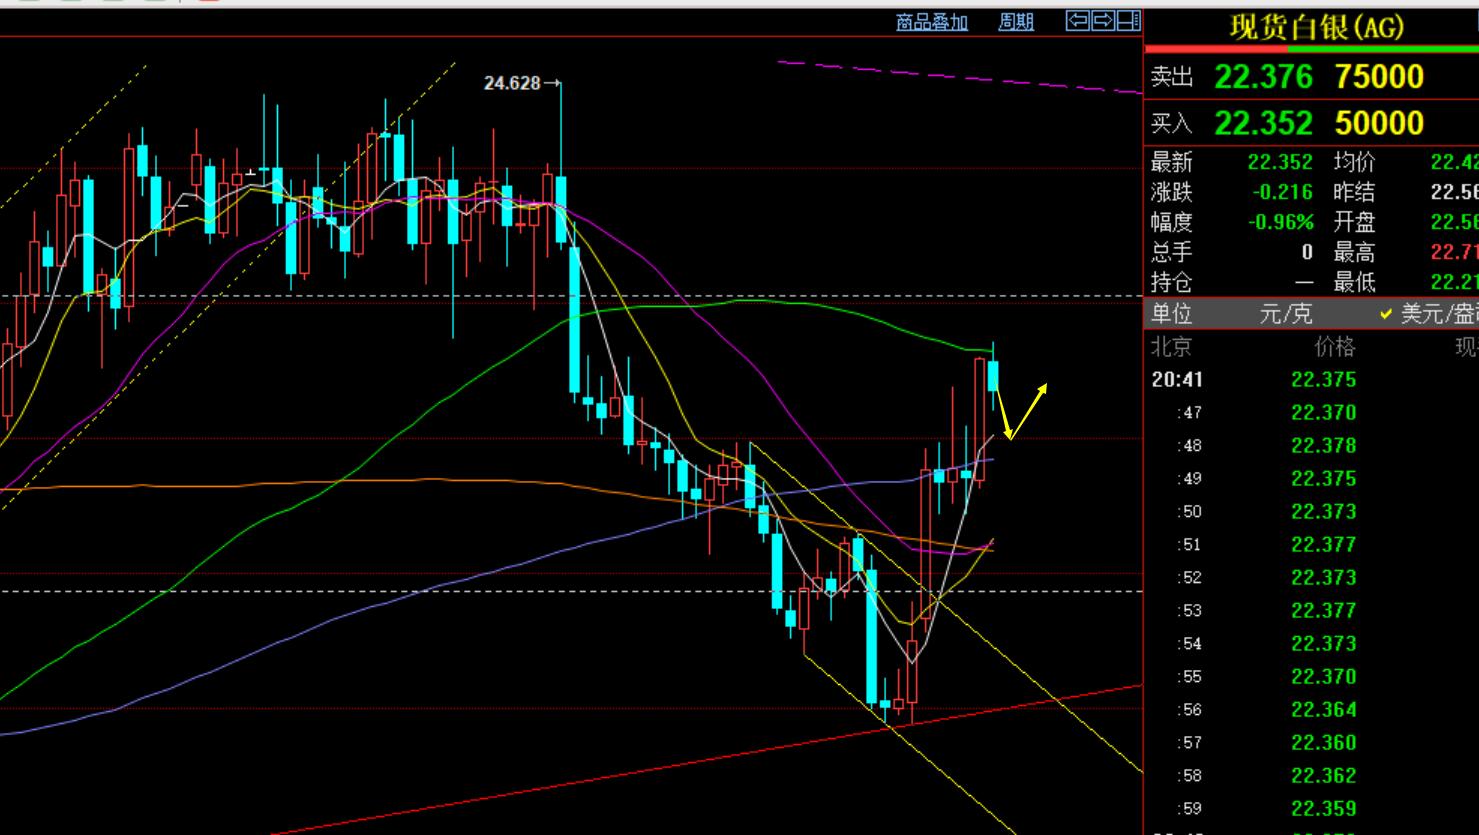Viewport: 1479px width, 835px height.
Task: Select the 20:41 tick row
Action: tap(1311, 379)
